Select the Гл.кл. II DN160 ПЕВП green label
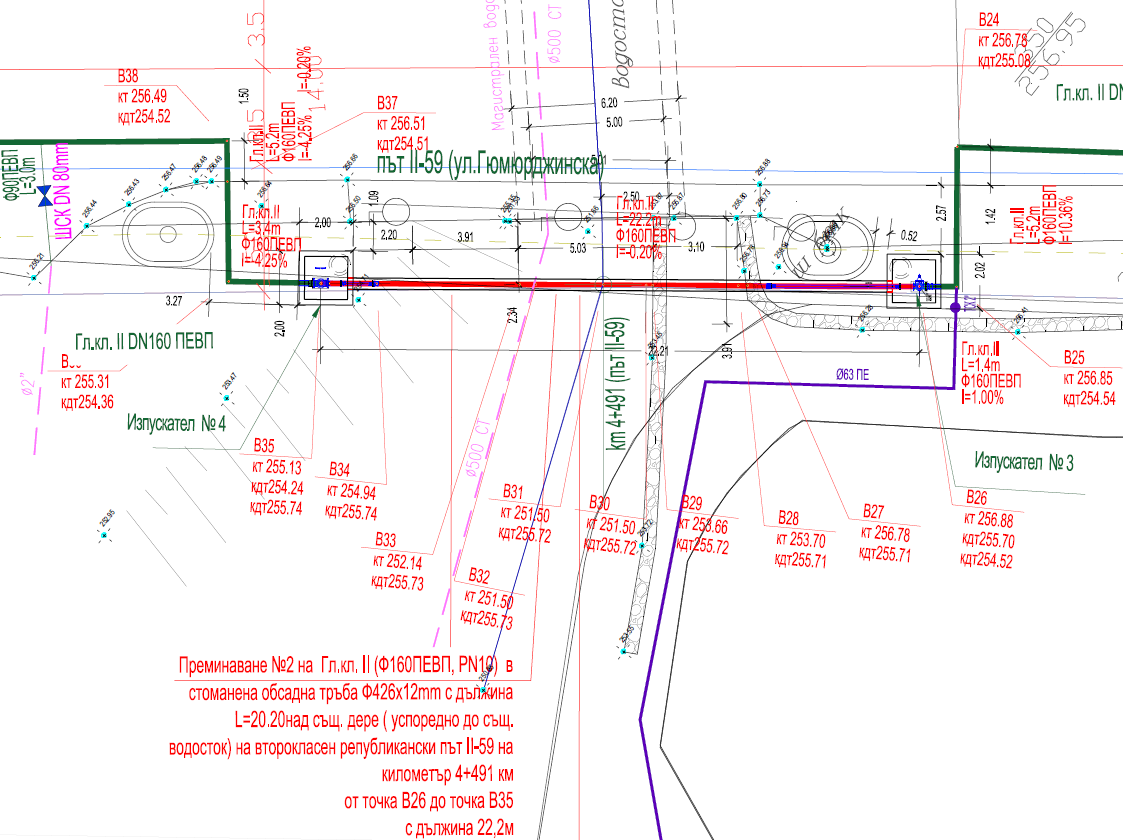1123x840 pixels. click(144, 342)
